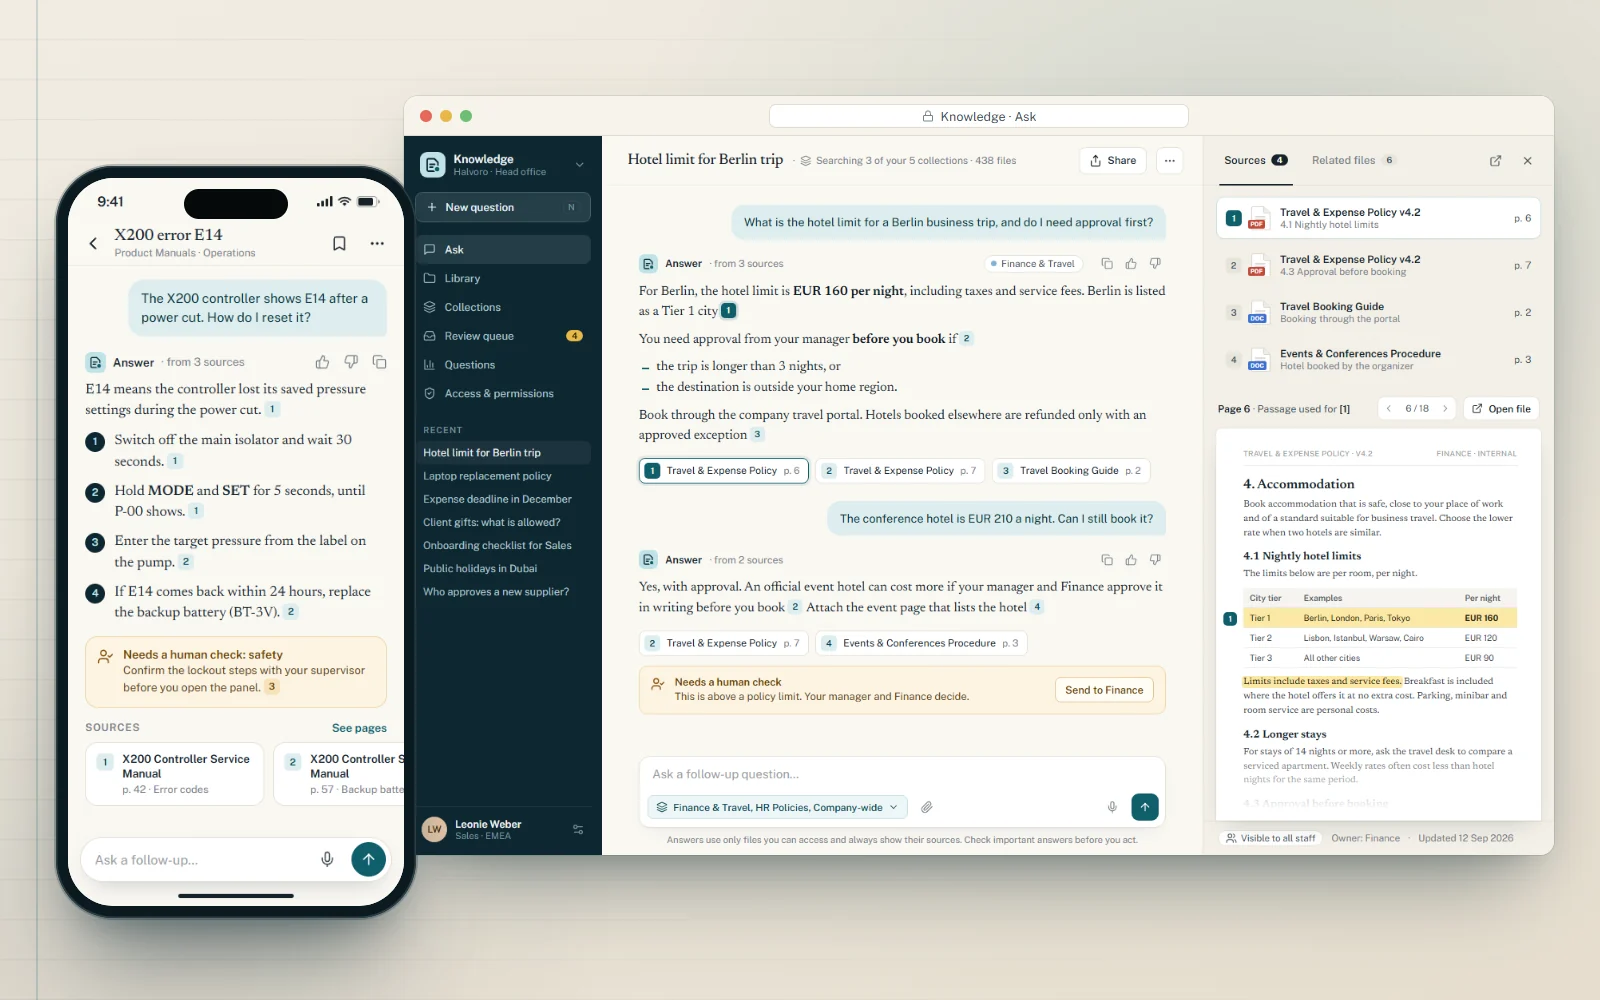This screenshot has height=1000, width=1600.
Task: Start a New question
Action: coord(503,207)
